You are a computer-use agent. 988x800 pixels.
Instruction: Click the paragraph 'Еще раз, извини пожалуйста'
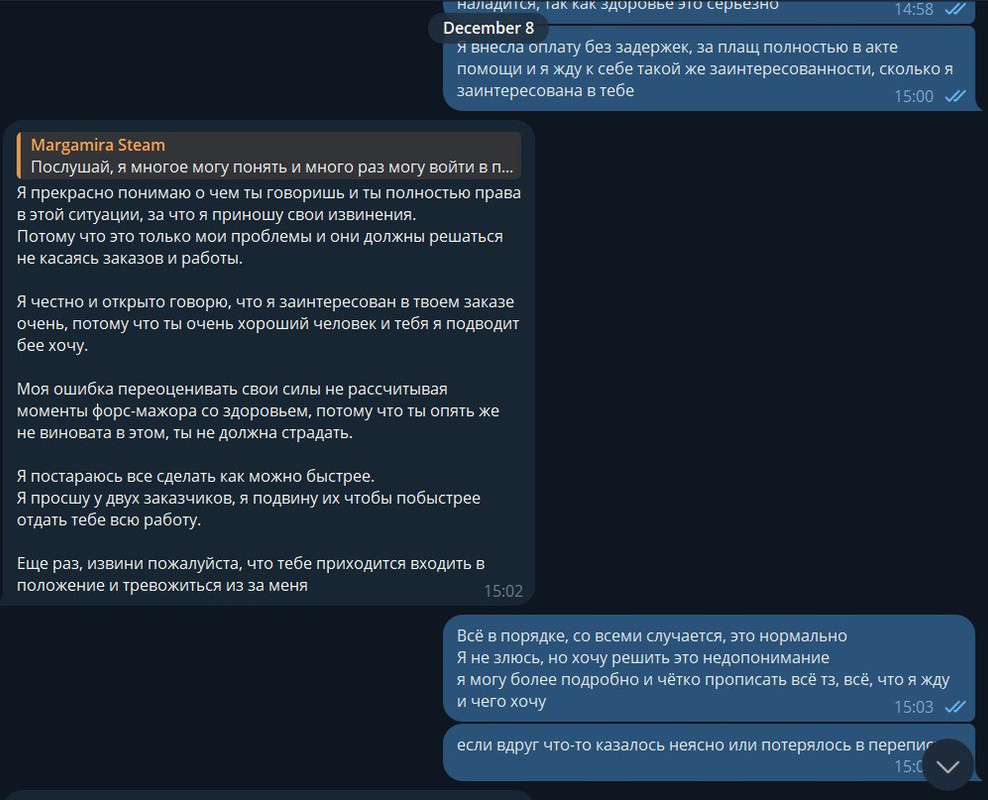coord(251,574)
